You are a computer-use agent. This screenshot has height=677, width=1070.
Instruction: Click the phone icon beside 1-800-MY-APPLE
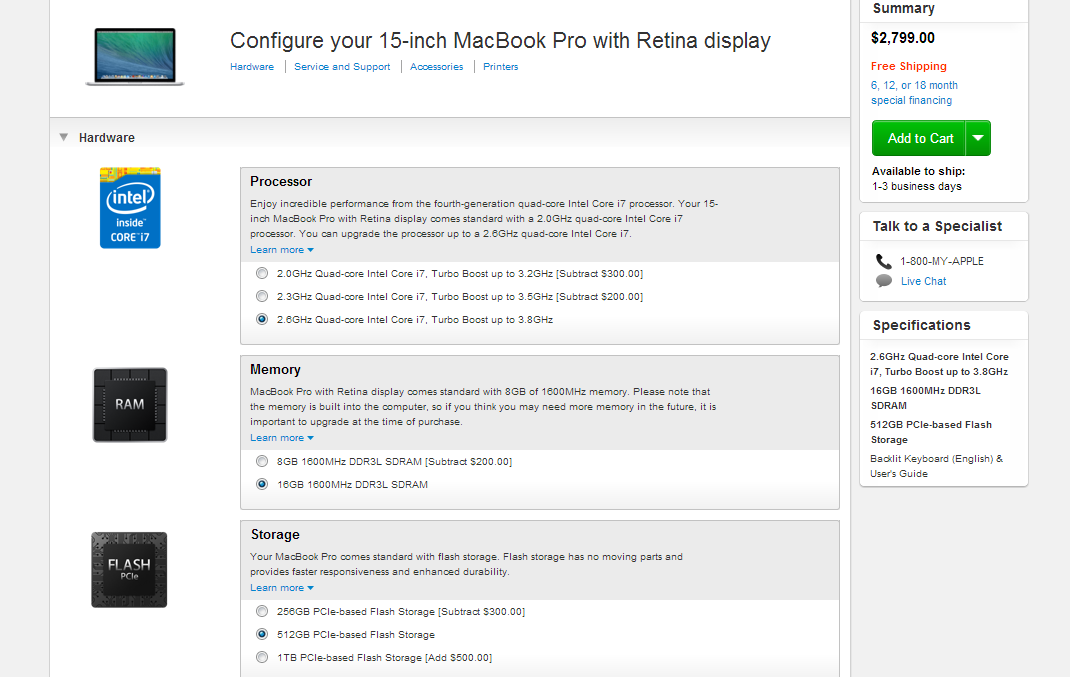884,261
